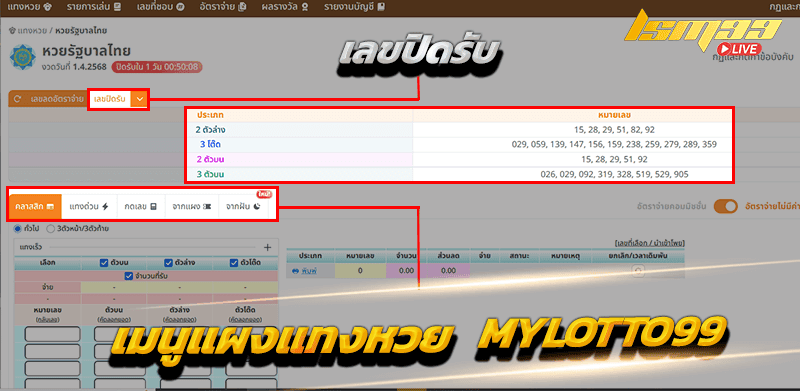Viewport: 800px width, 391px height.
Task: Uncheck the ตัวบน checkbox
Action: click(104, 263)
